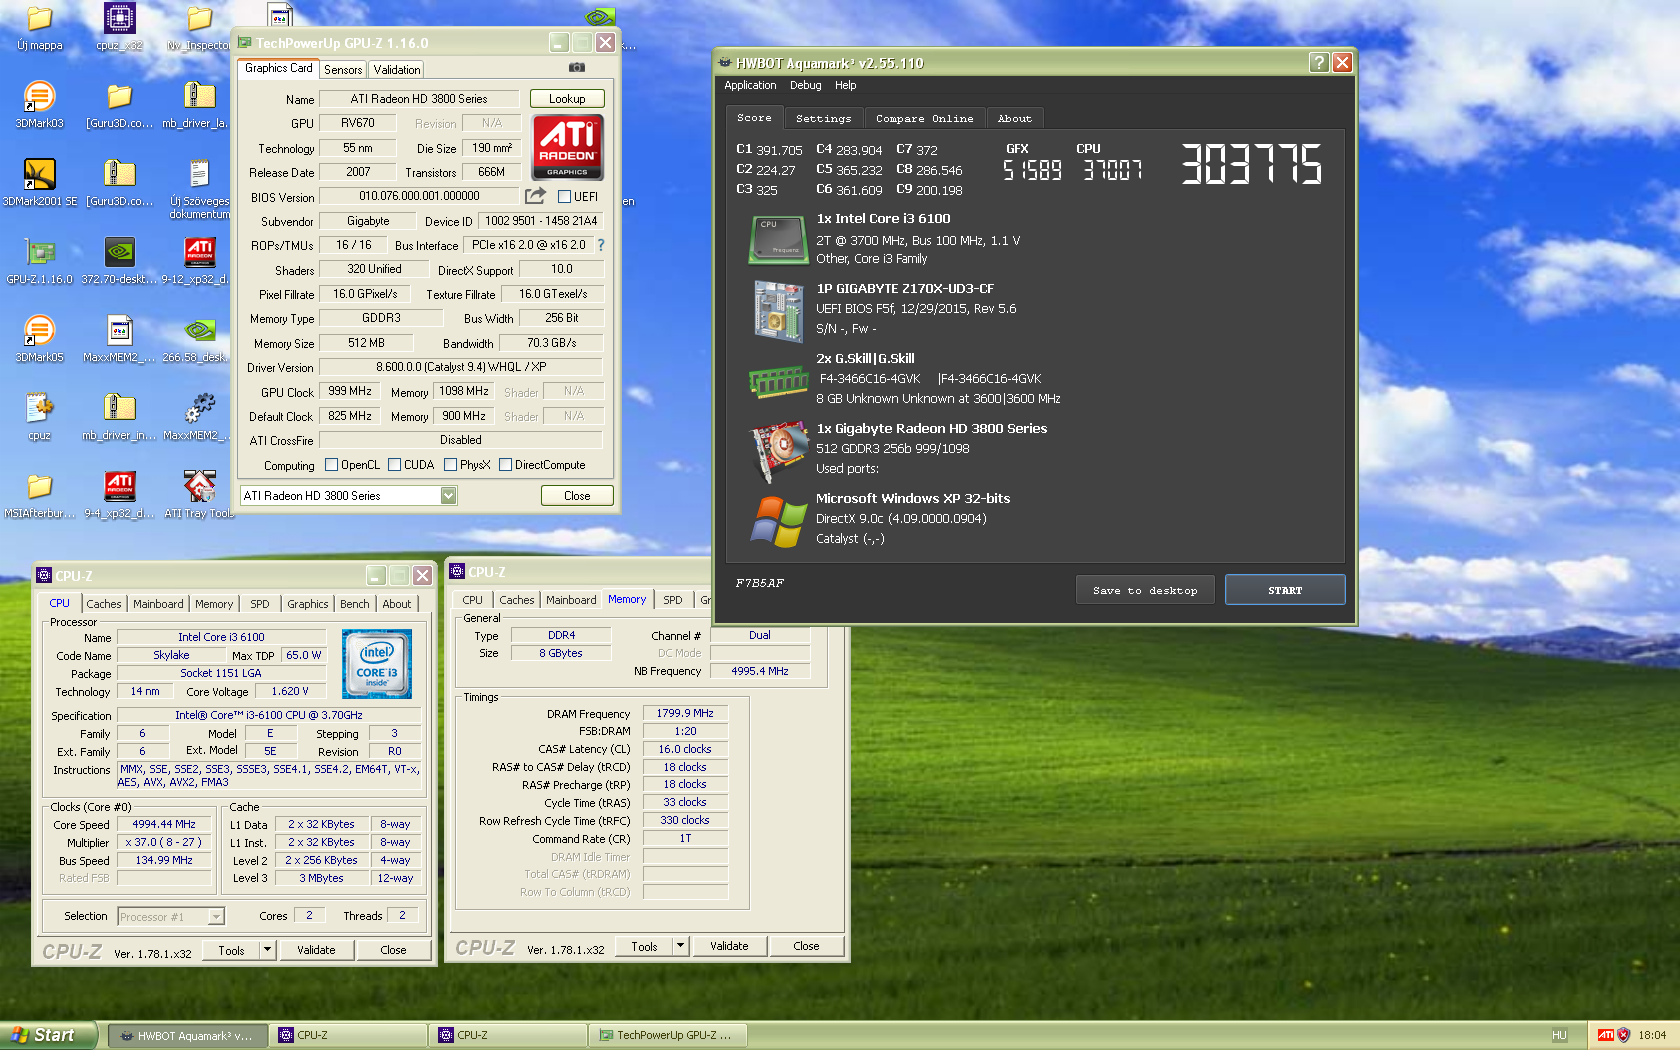Screen dimensions: 1680x1050
Task: Launch the 3DMark03 desktop icon
Action: tap(39, 105)
